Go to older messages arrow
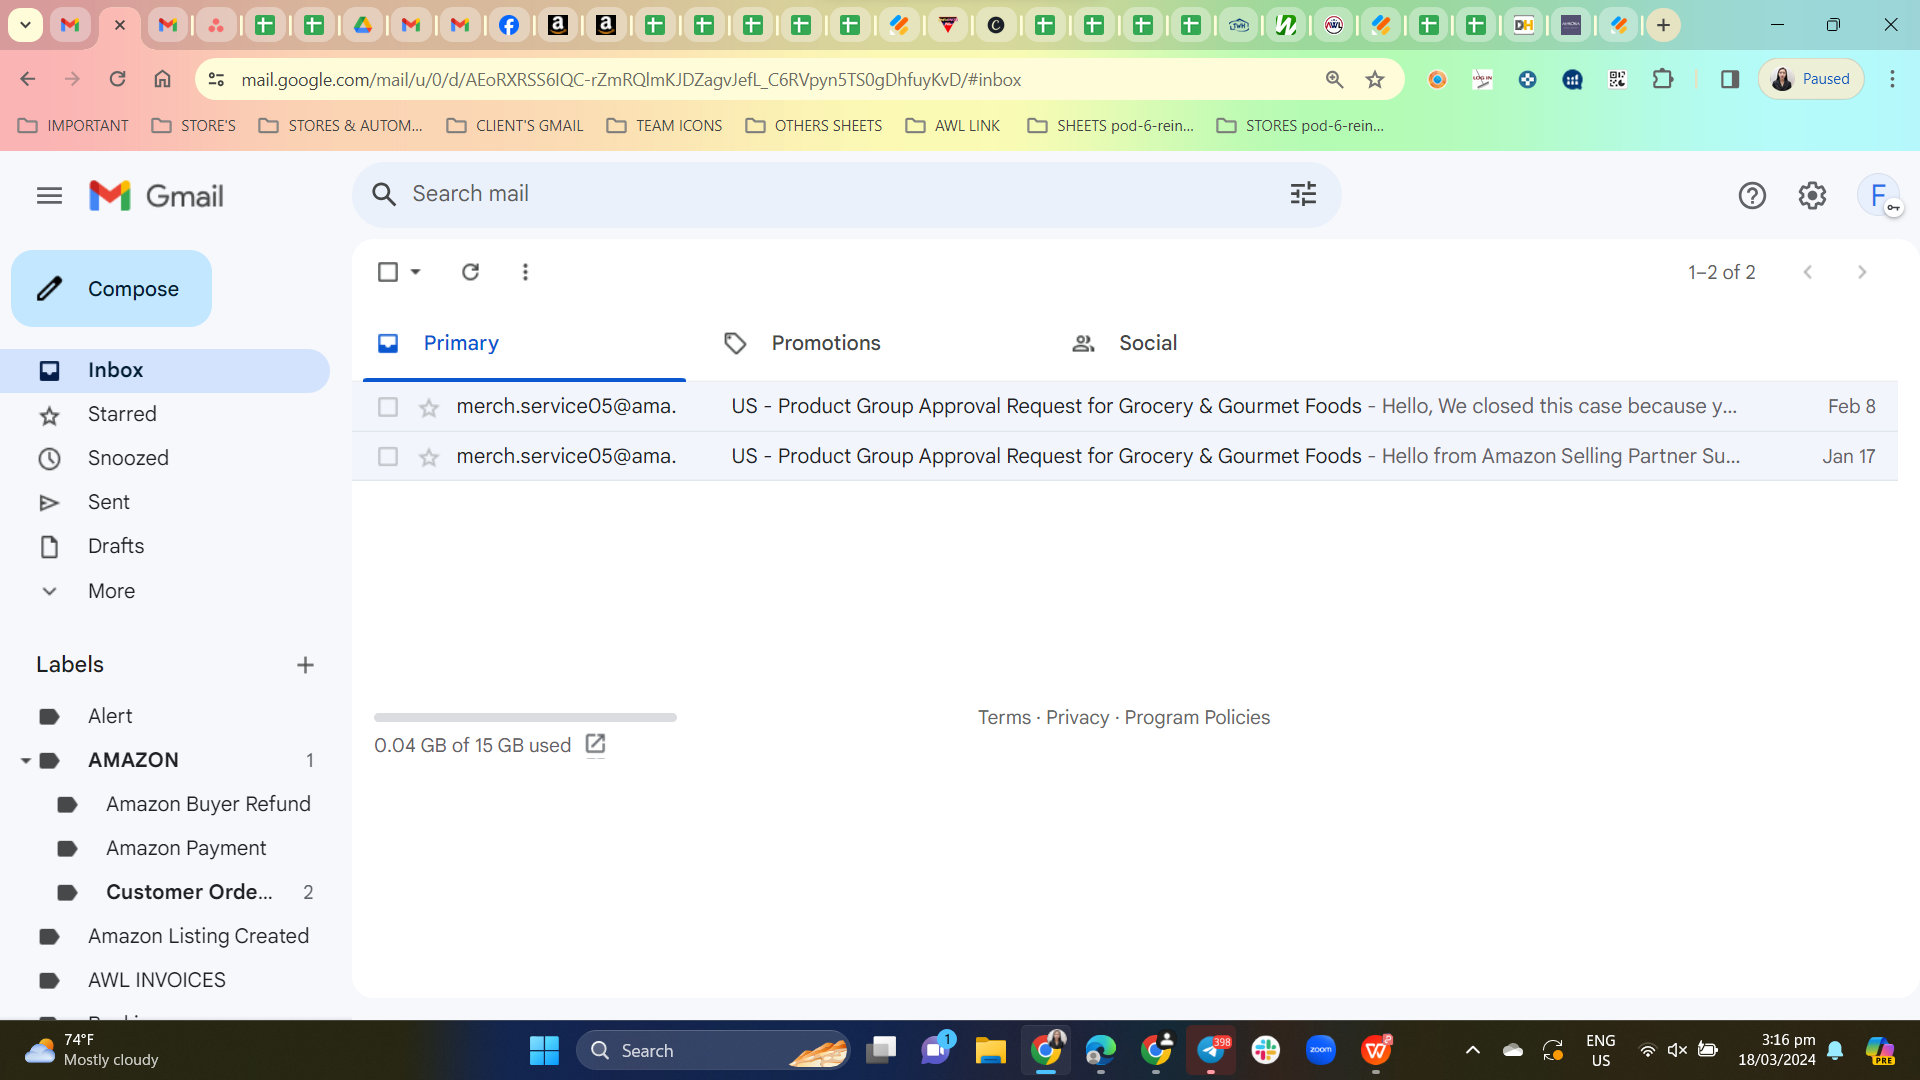This screenshot has height=1080, width=1920. point(1862,272)
